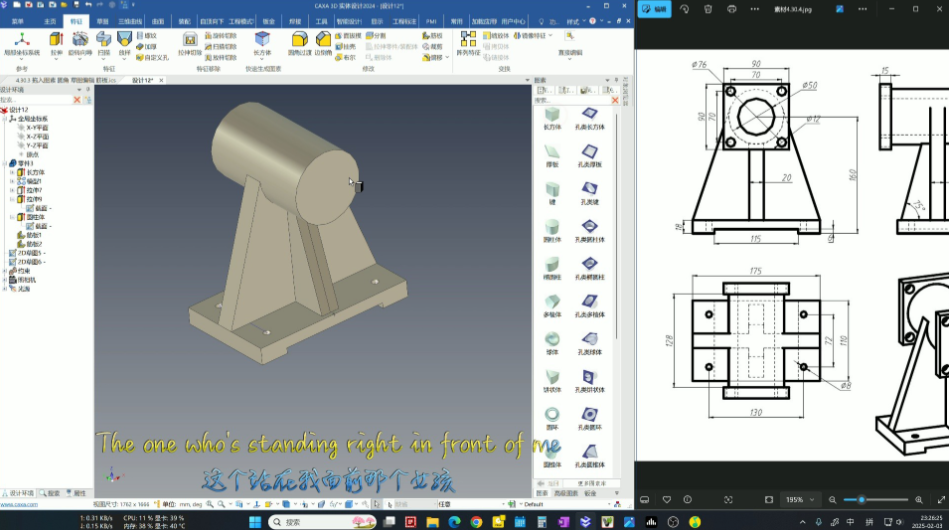Image resolution: width=949 pixels, height=530 pixels.
Task: Expand the 零件3 part node in tree
Action: [x=5, y=163]
